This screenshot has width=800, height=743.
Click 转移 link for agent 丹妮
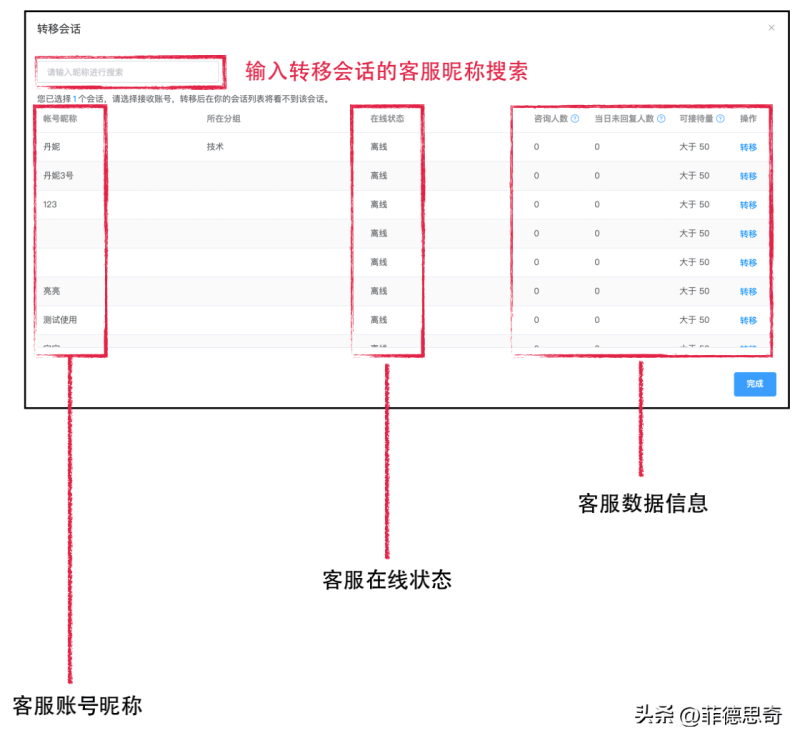[745, 146]
